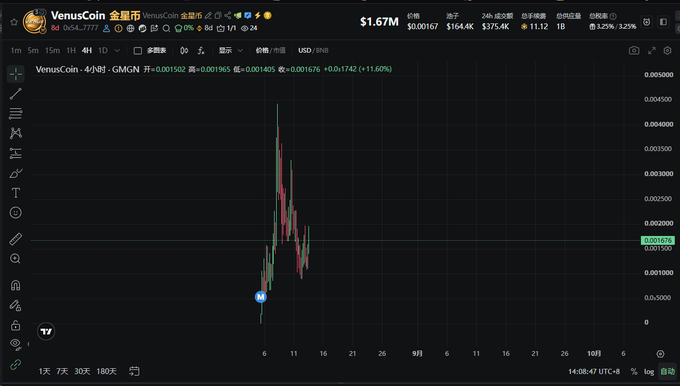Screen dimensions: 680x386
Task: Switch to 5m timeframe
Action: (x=33, y=50)
